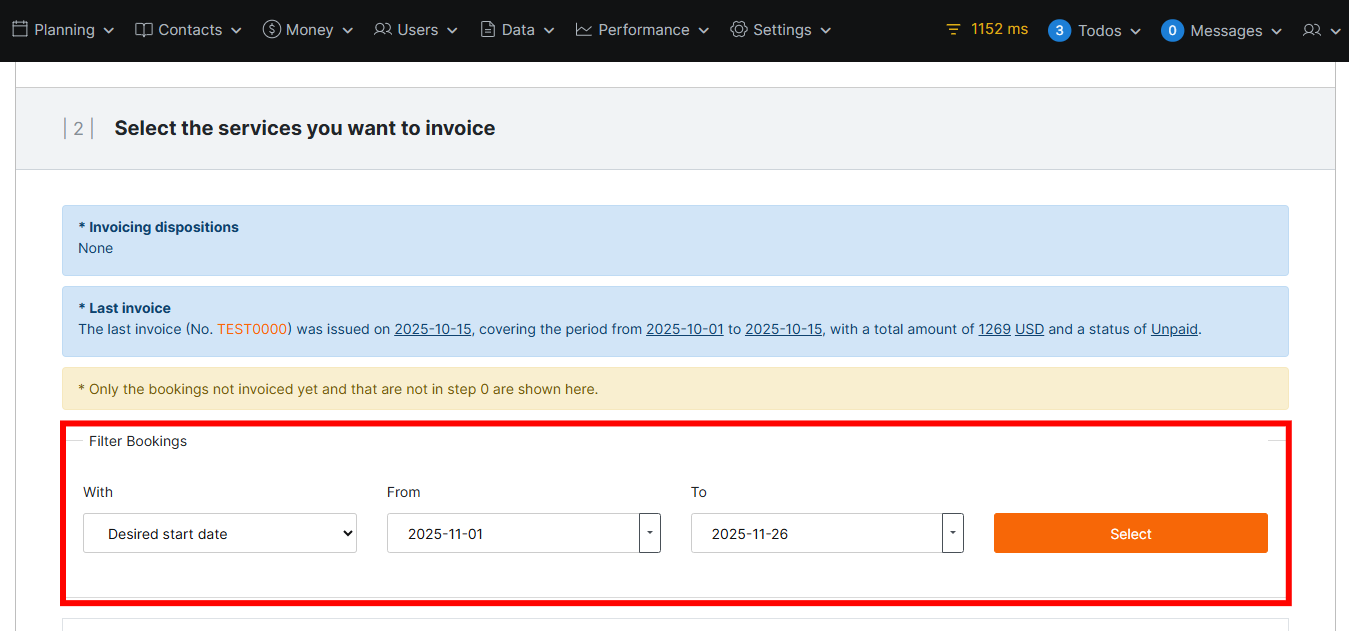Click the Unpaid status link

(x=1174, y=329)
